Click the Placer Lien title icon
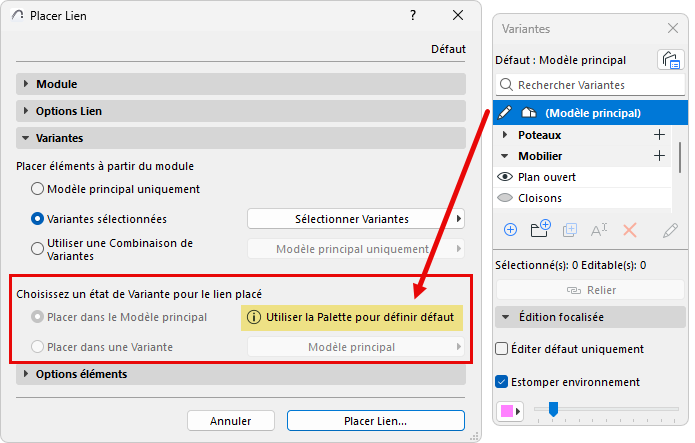Screen dimensions: 695x443 18,16
